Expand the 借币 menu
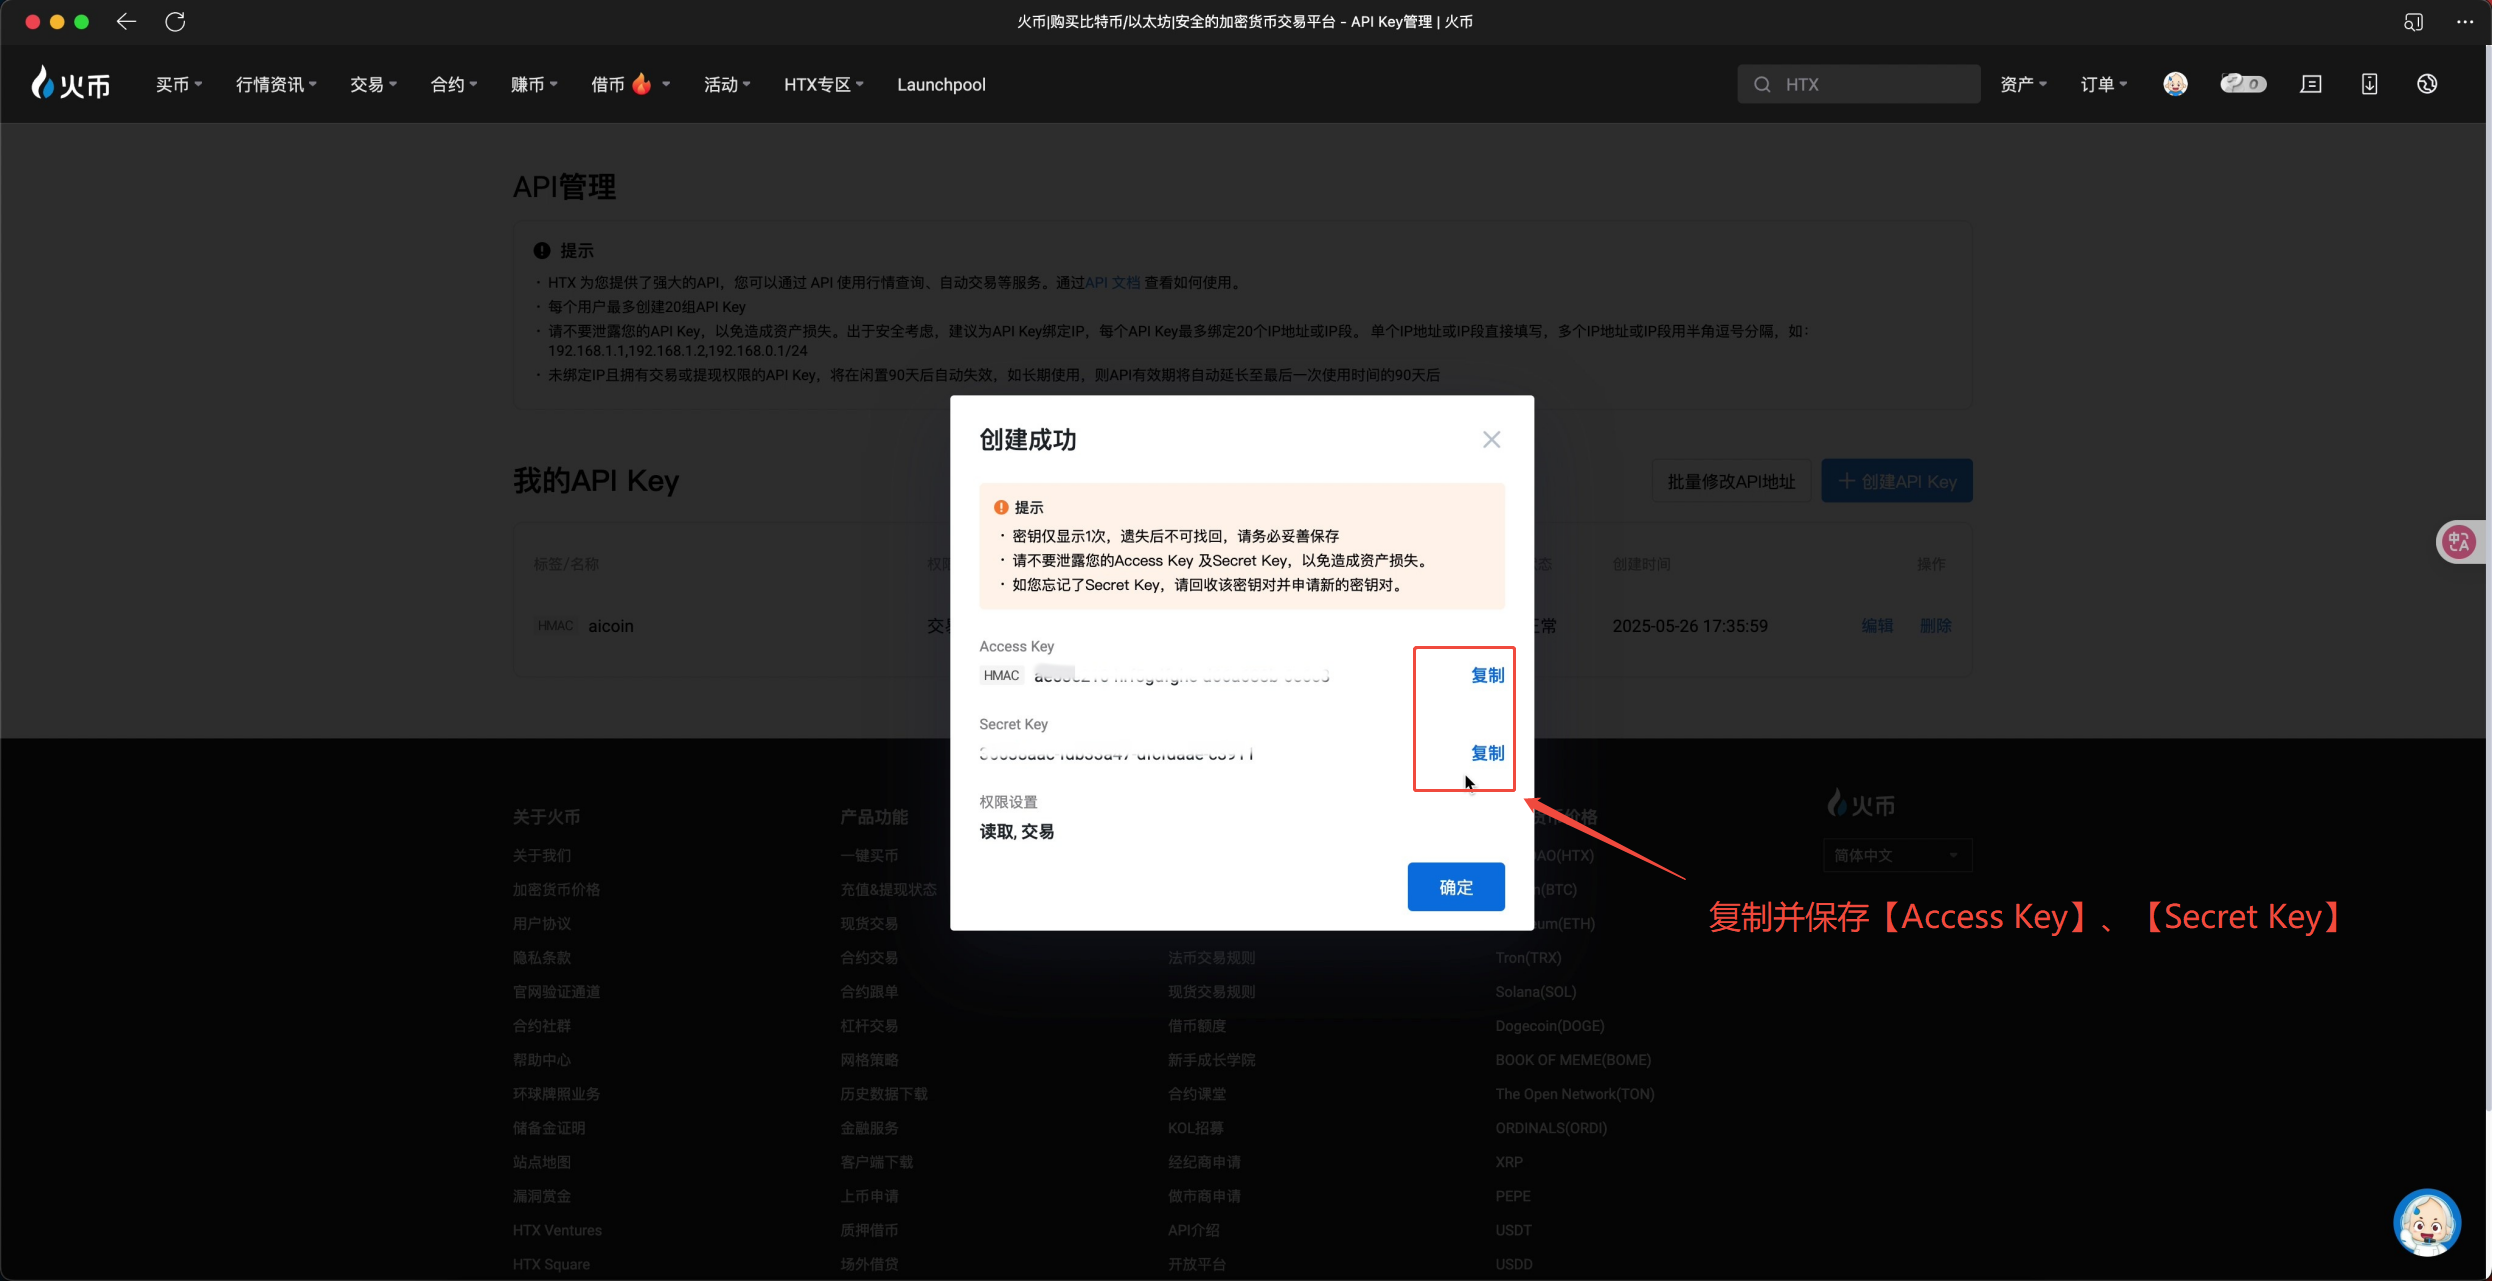2495x1281 pixels. coord(630,85)
